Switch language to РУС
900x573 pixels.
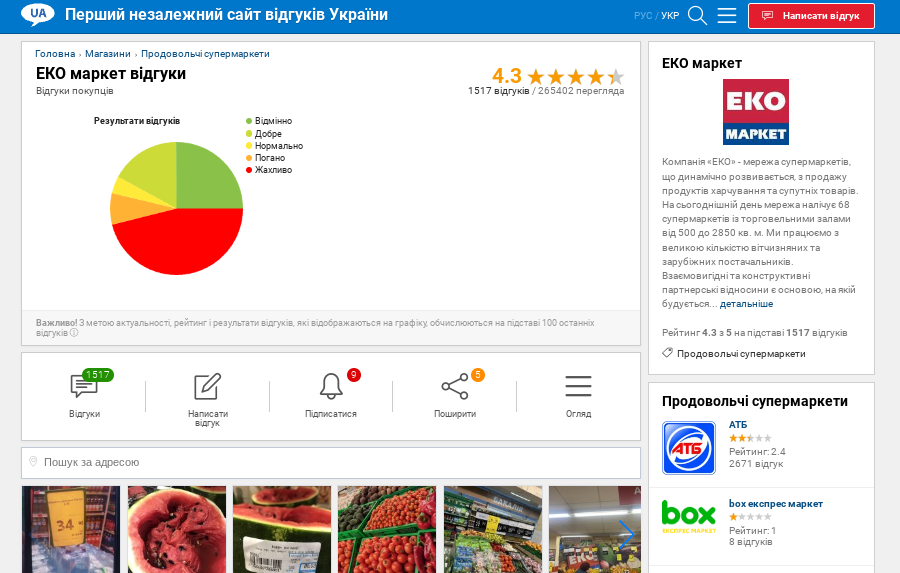point(643,16)
